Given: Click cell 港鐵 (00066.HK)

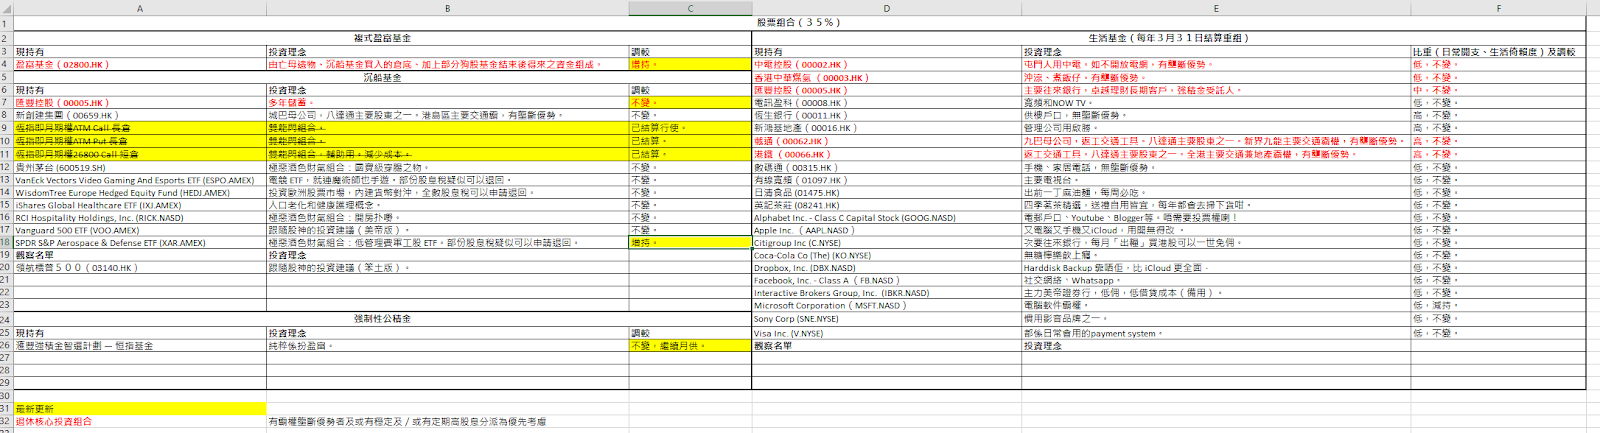Looking at the screenshot, I should tap(886, 154).
